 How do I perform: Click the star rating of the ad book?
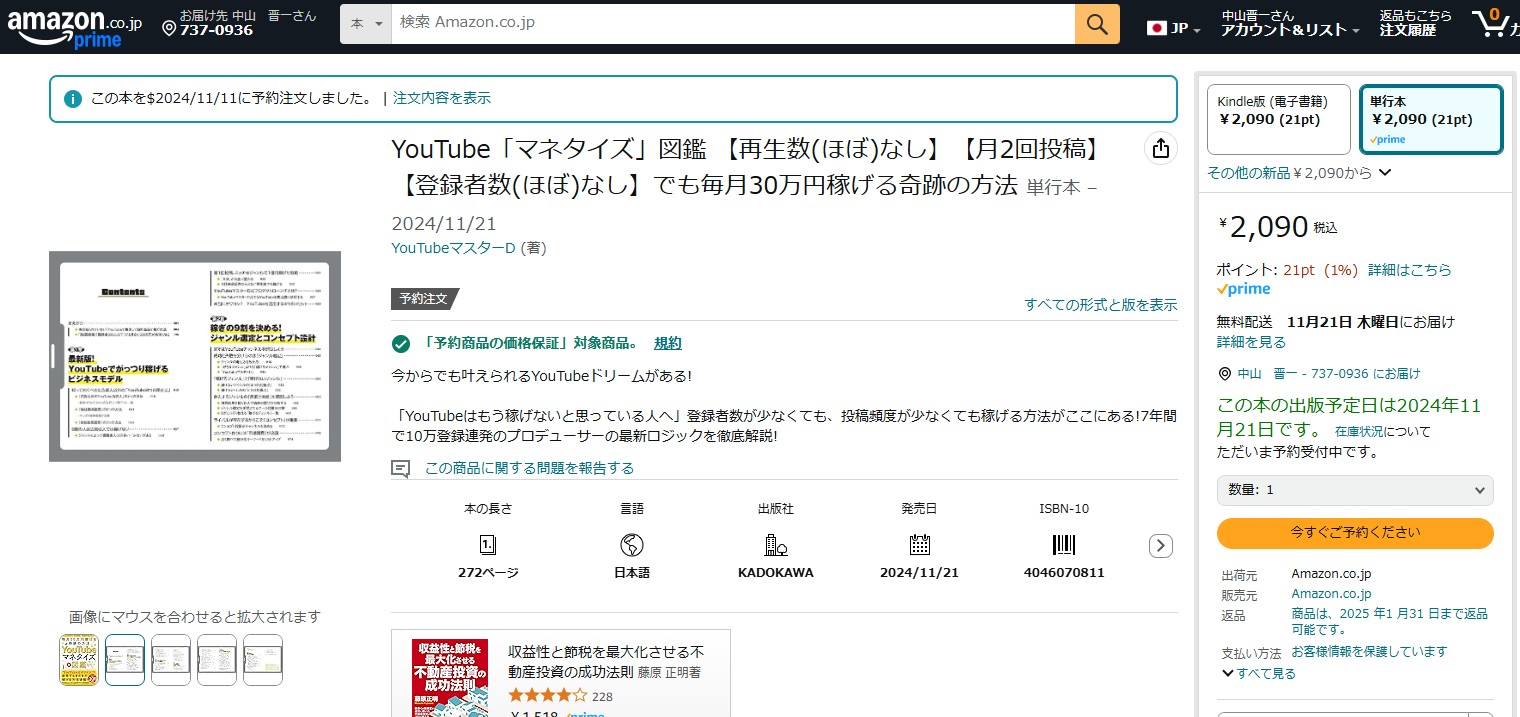click(547, 695)
